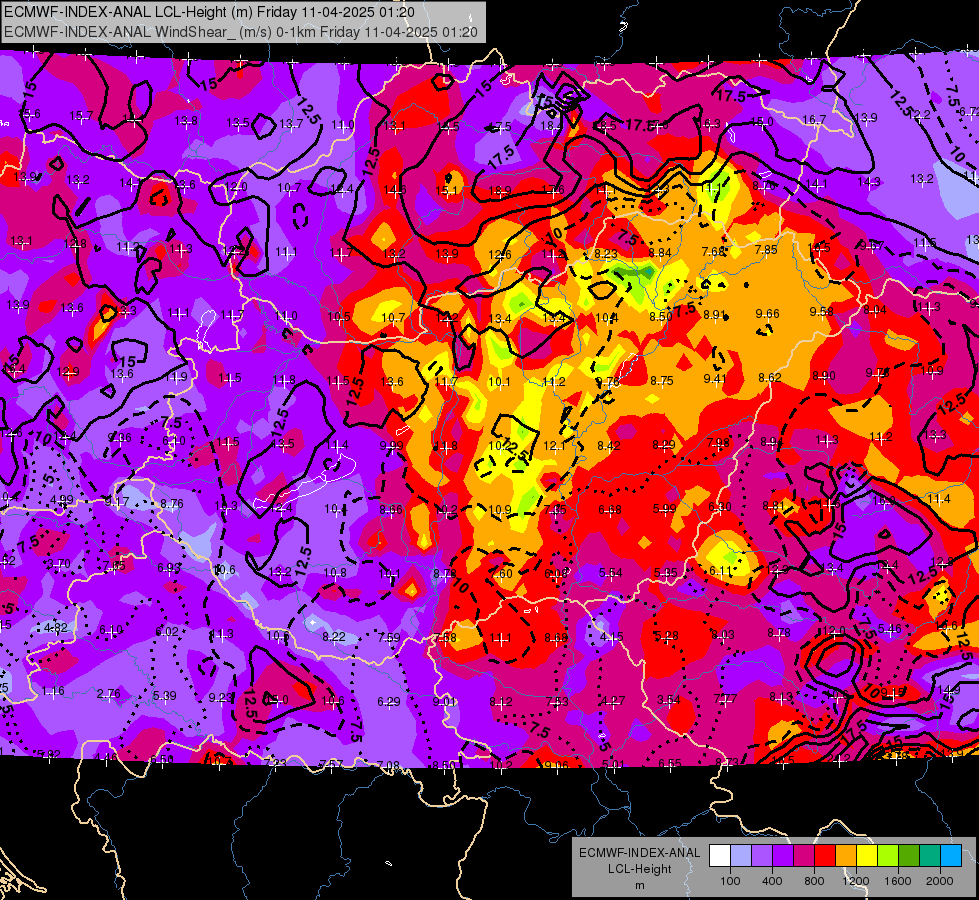979x900 pixels.
Task: Click the grid value 6.02
Action: click(x=167, y=631)
